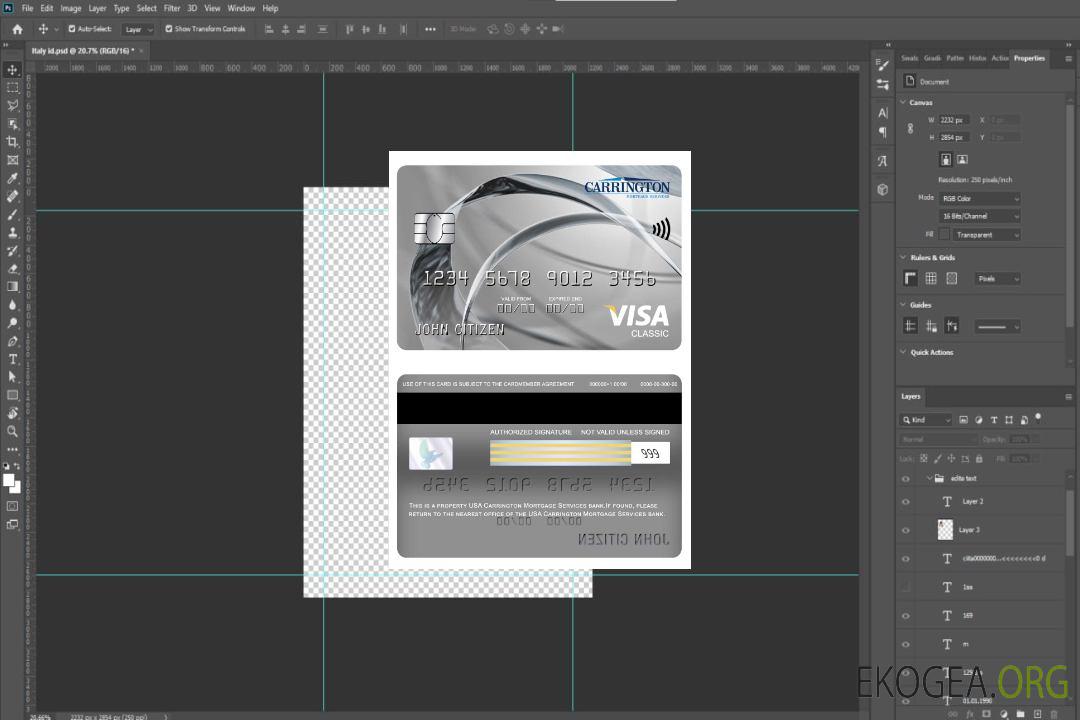The width and height of the screenshot is (1080, 720).
Task: Open the Mode 'RGB Color' dropdown
Action: (979, 198)
